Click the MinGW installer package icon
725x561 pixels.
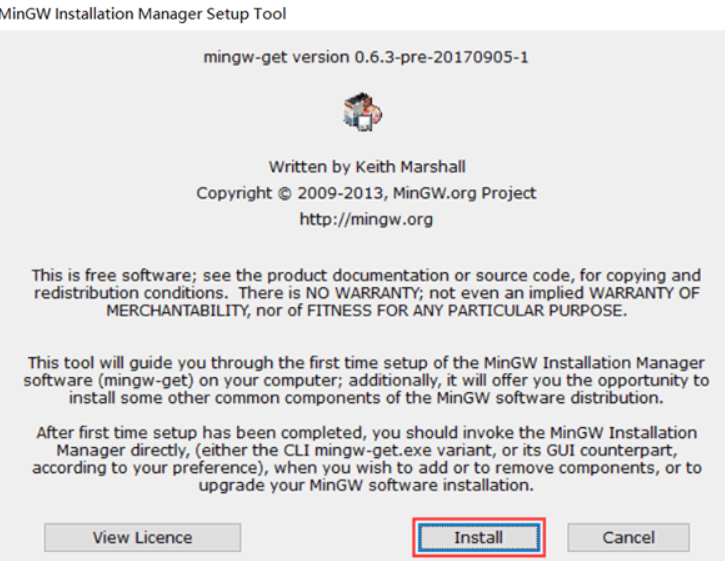click(362, 111)
